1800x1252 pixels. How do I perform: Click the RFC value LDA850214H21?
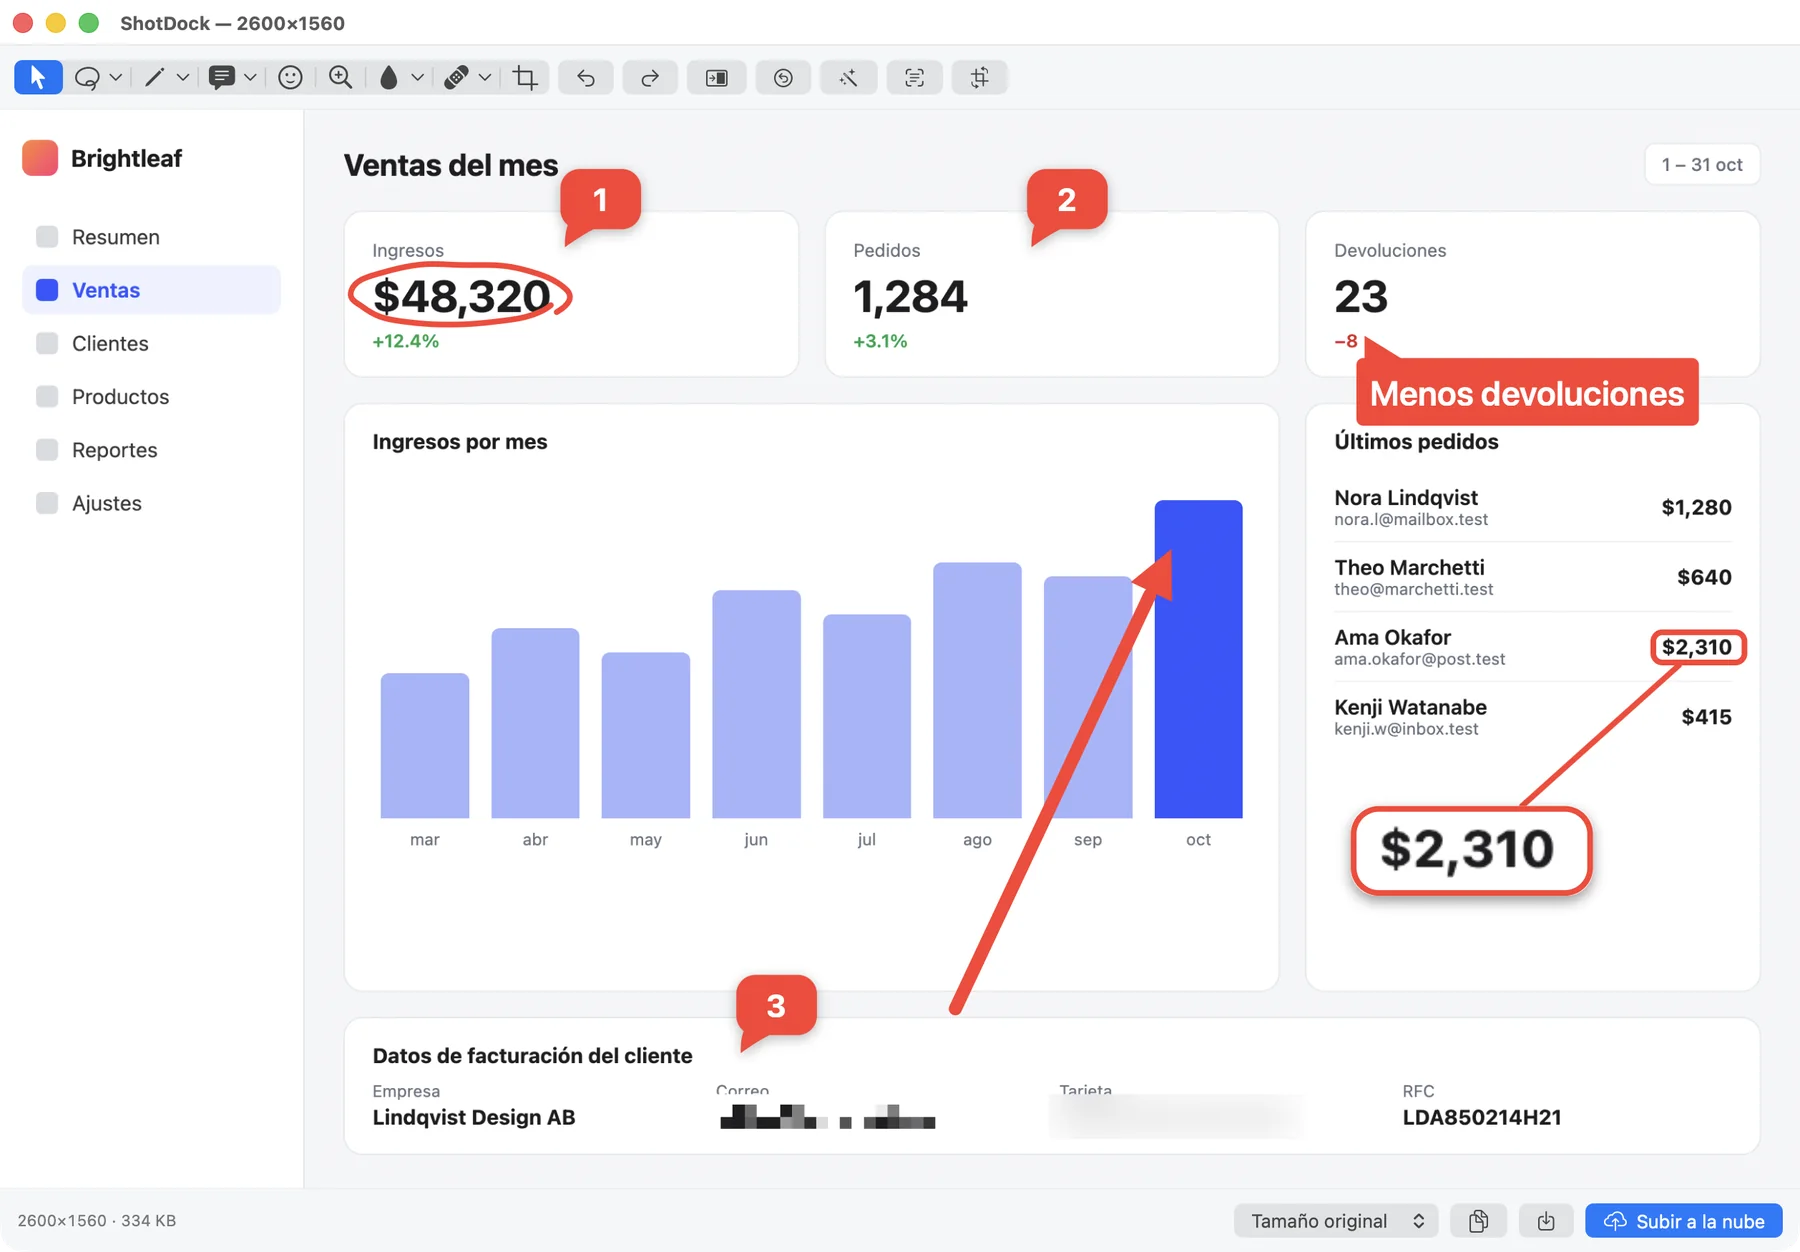pyautogui.click(x=1481, y=1117)
